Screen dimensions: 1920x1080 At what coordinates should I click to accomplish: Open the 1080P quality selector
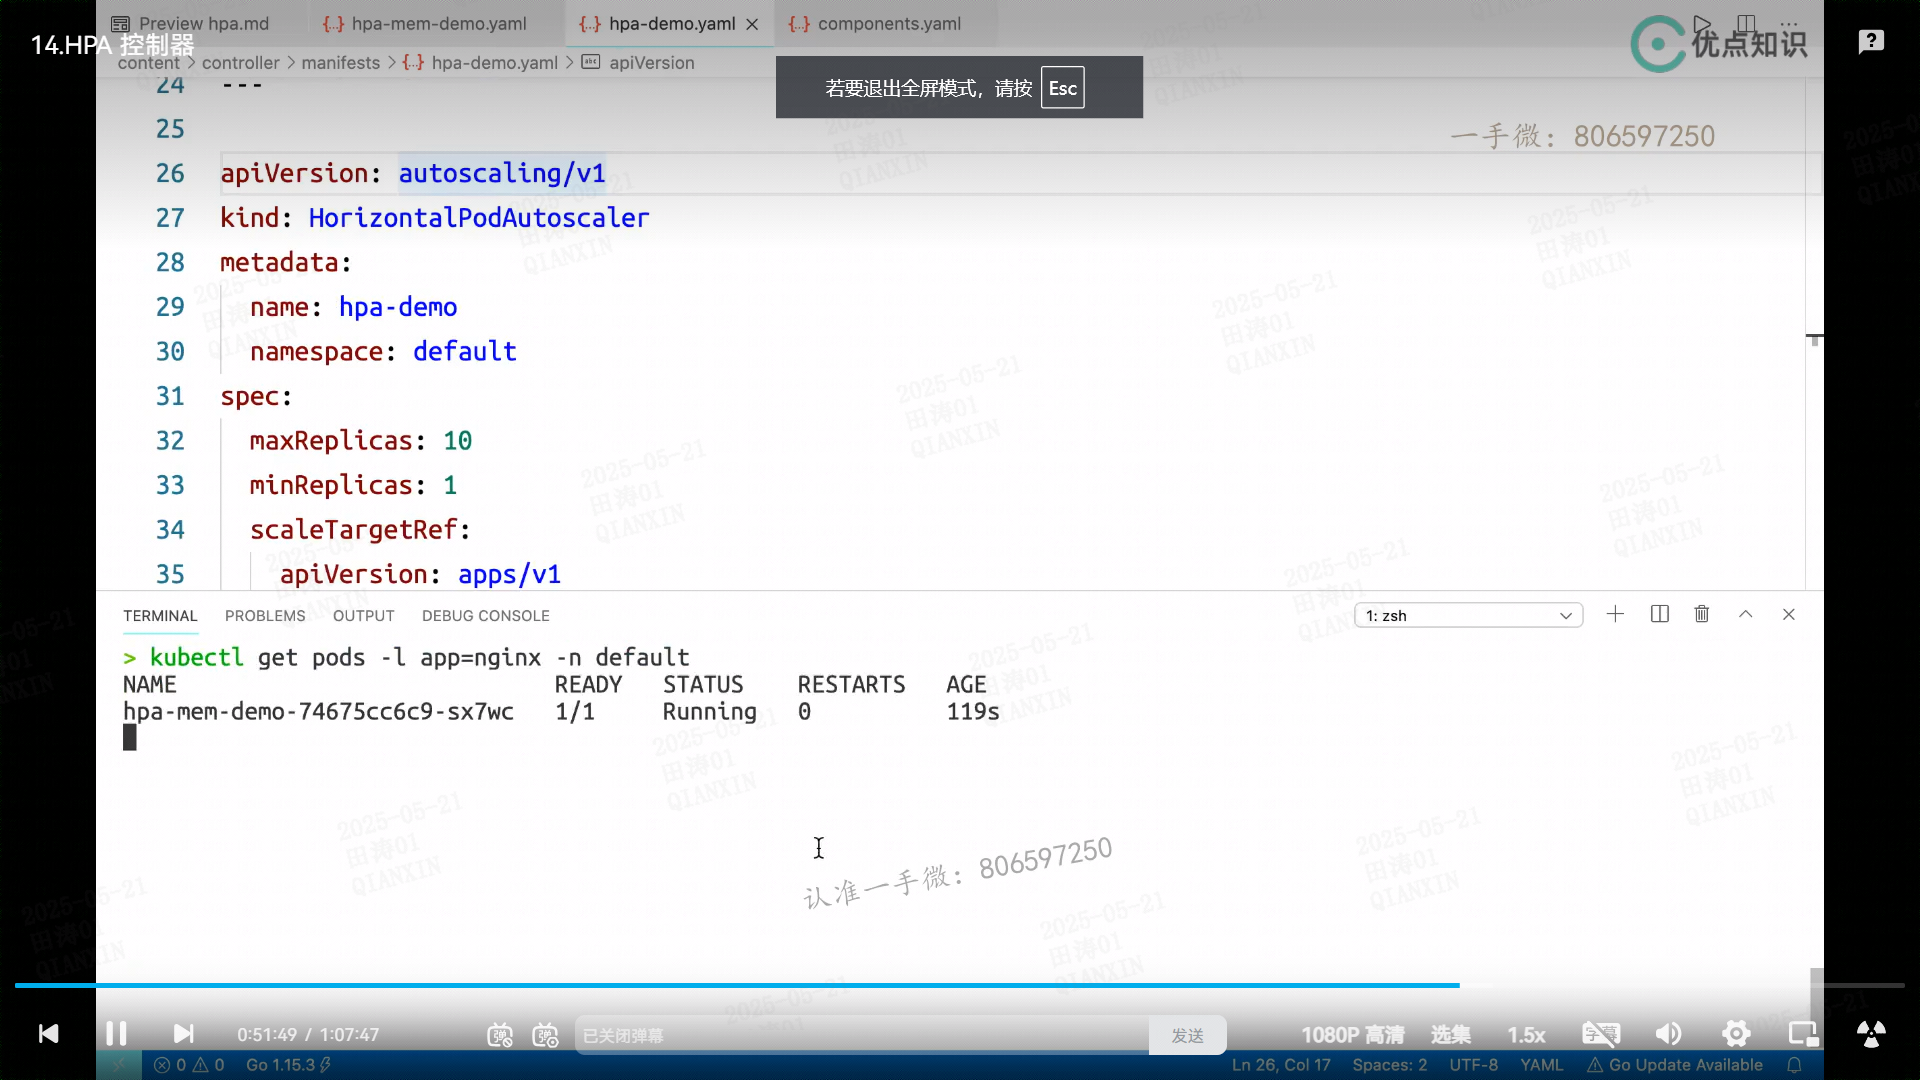pyautogui.click(x=1352, y=1035)
